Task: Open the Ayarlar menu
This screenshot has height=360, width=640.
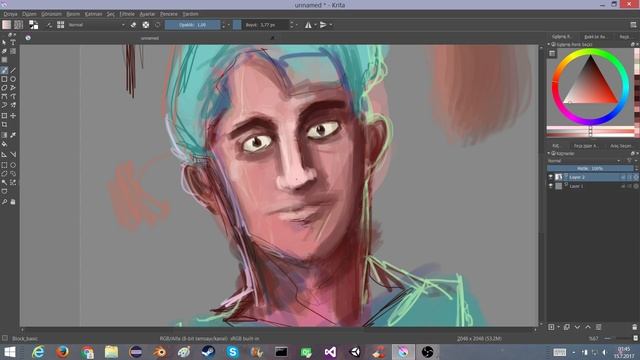Action: [x=147, y=14]
